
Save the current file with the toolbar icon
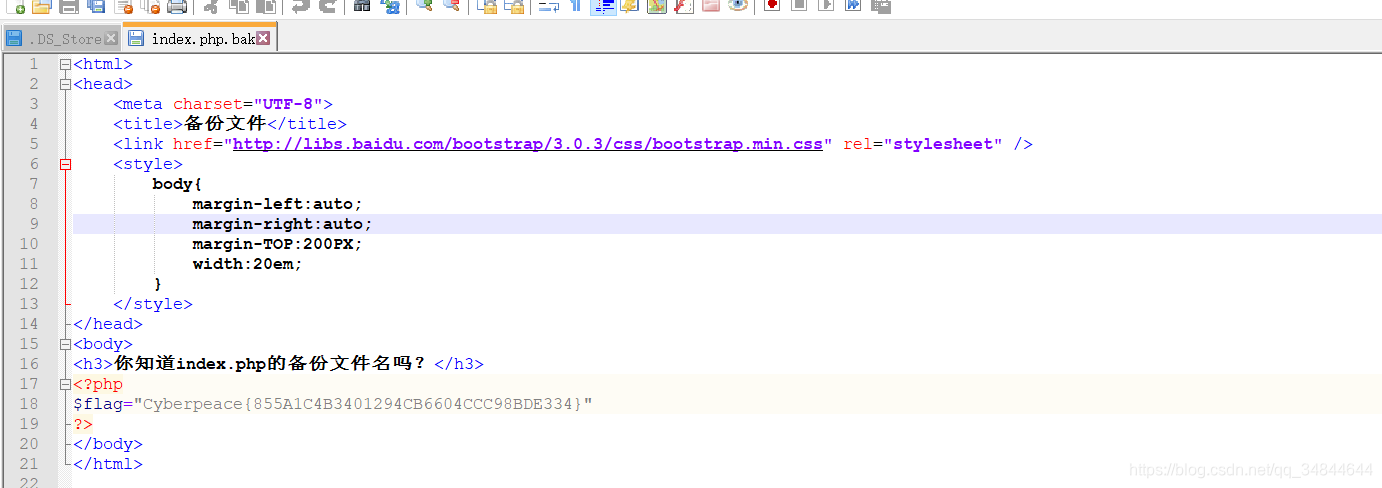click(x=69, y=5)
